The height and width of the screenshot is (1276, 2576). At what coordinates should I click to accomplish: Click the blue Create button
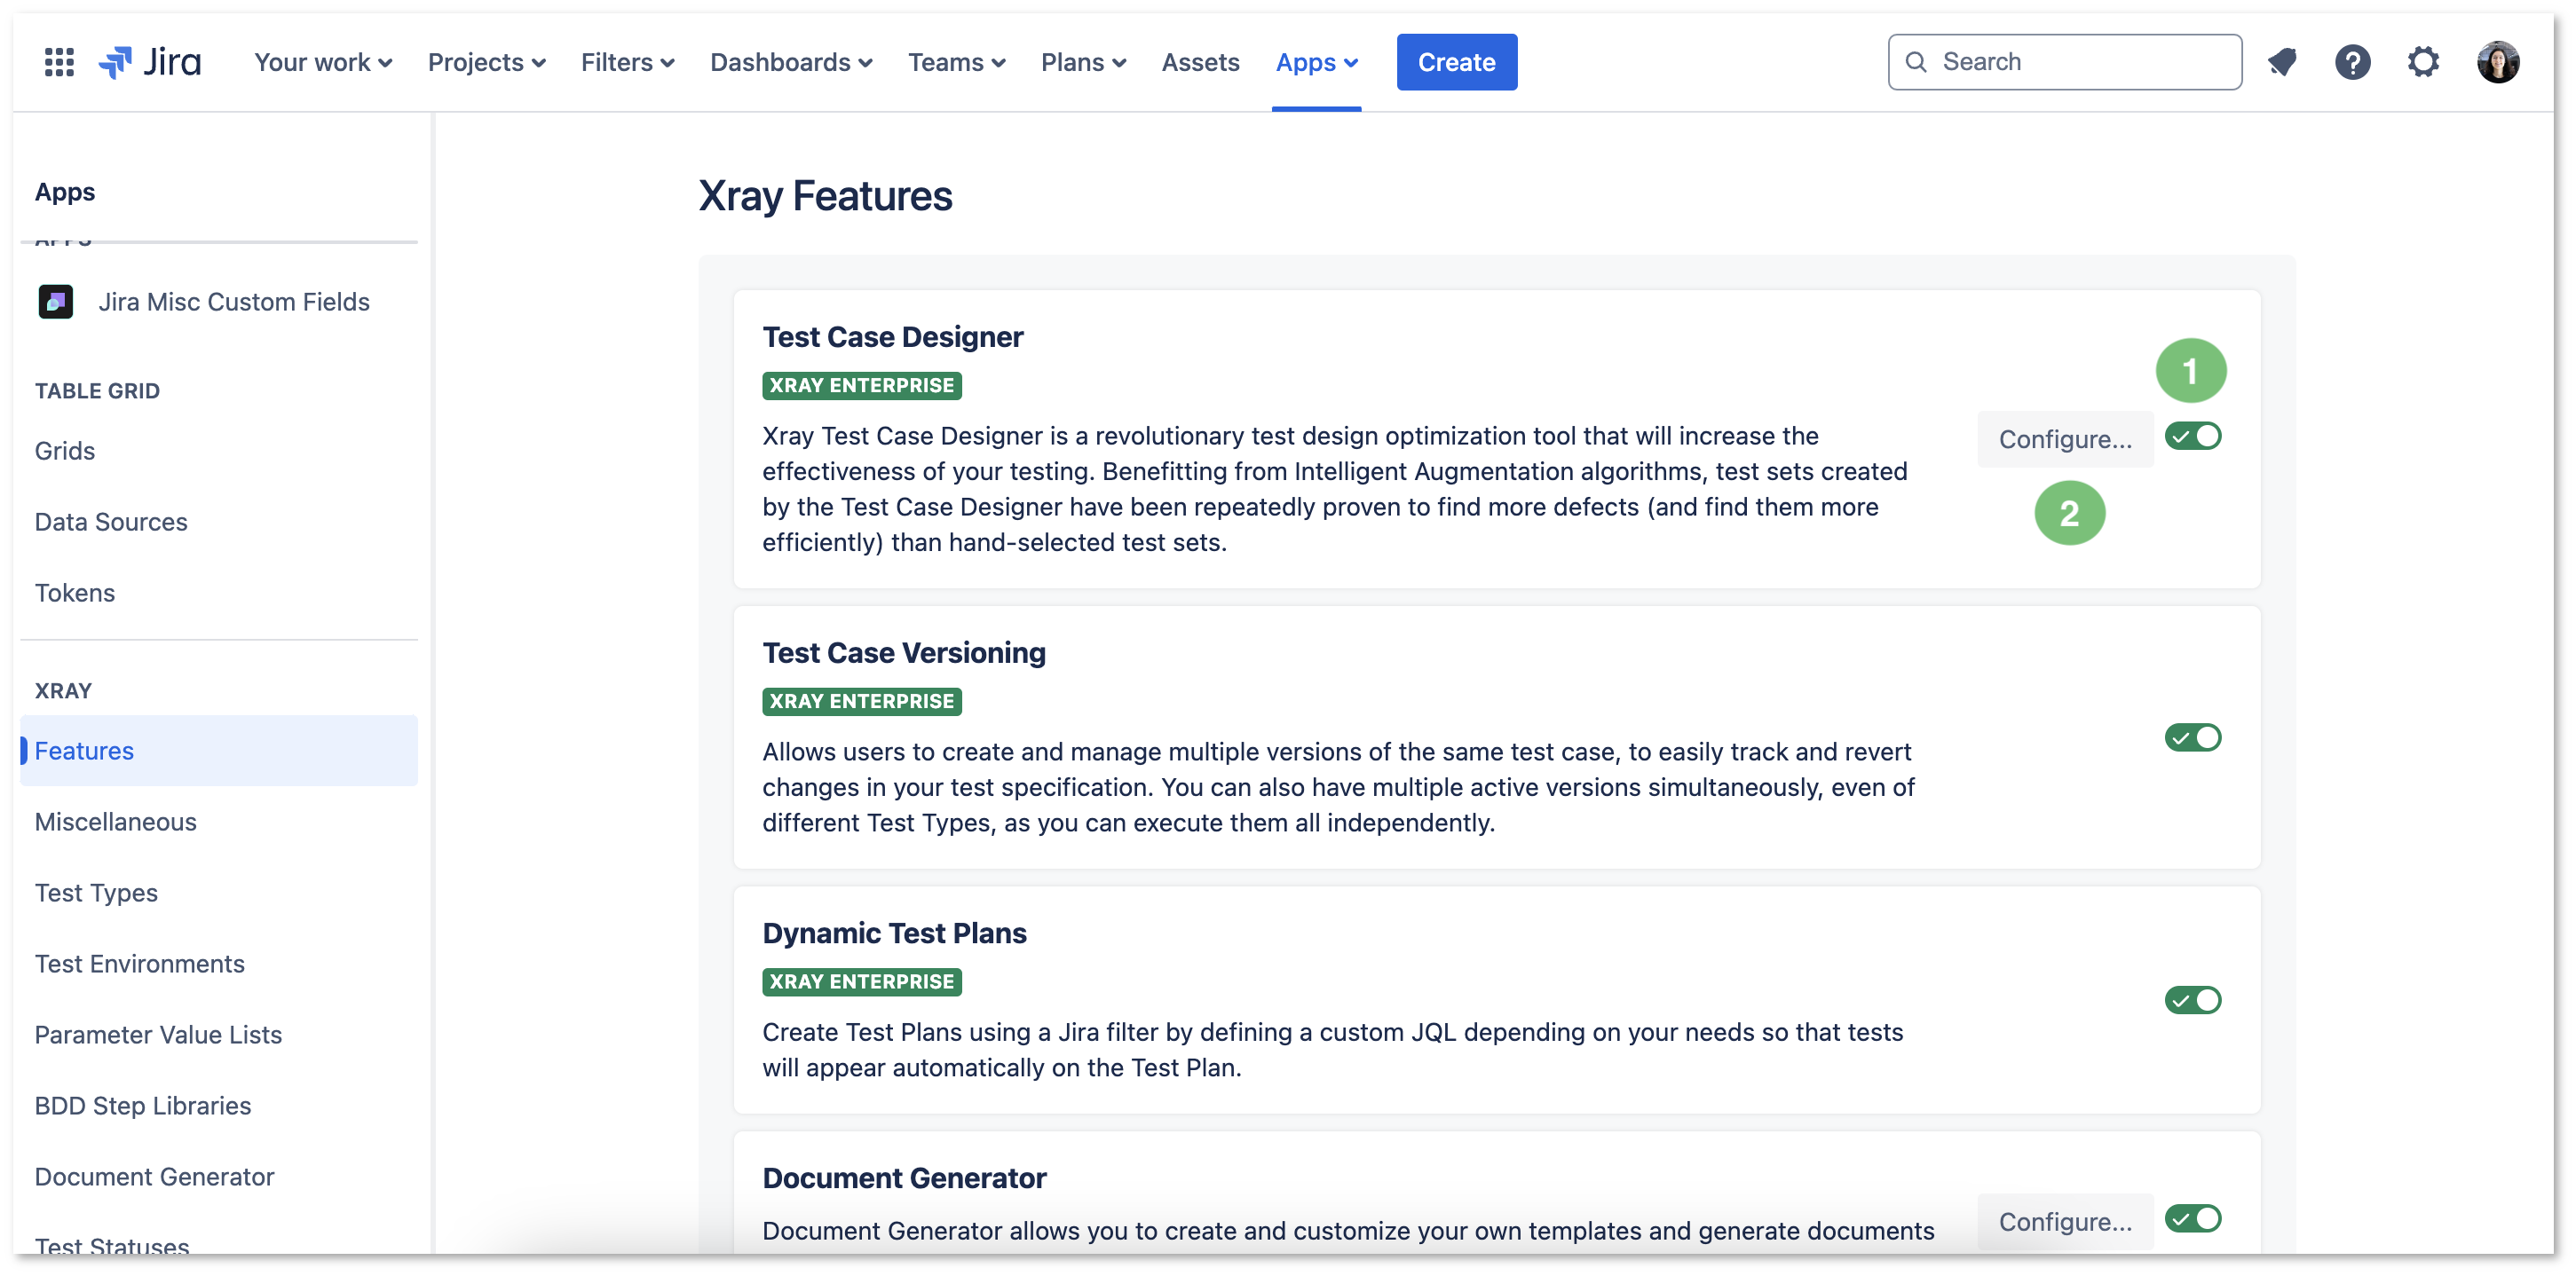1456,62
